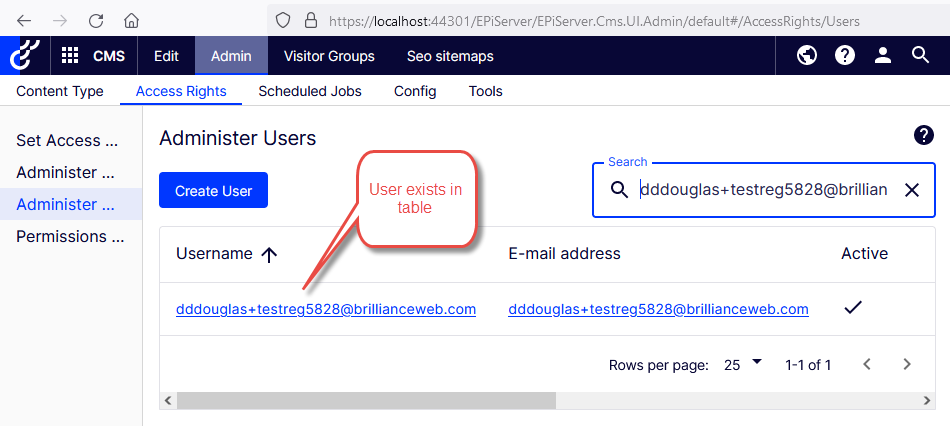Open help from top navigation bar
This screenshot has height=426, width=950.
tap(845, 56)
